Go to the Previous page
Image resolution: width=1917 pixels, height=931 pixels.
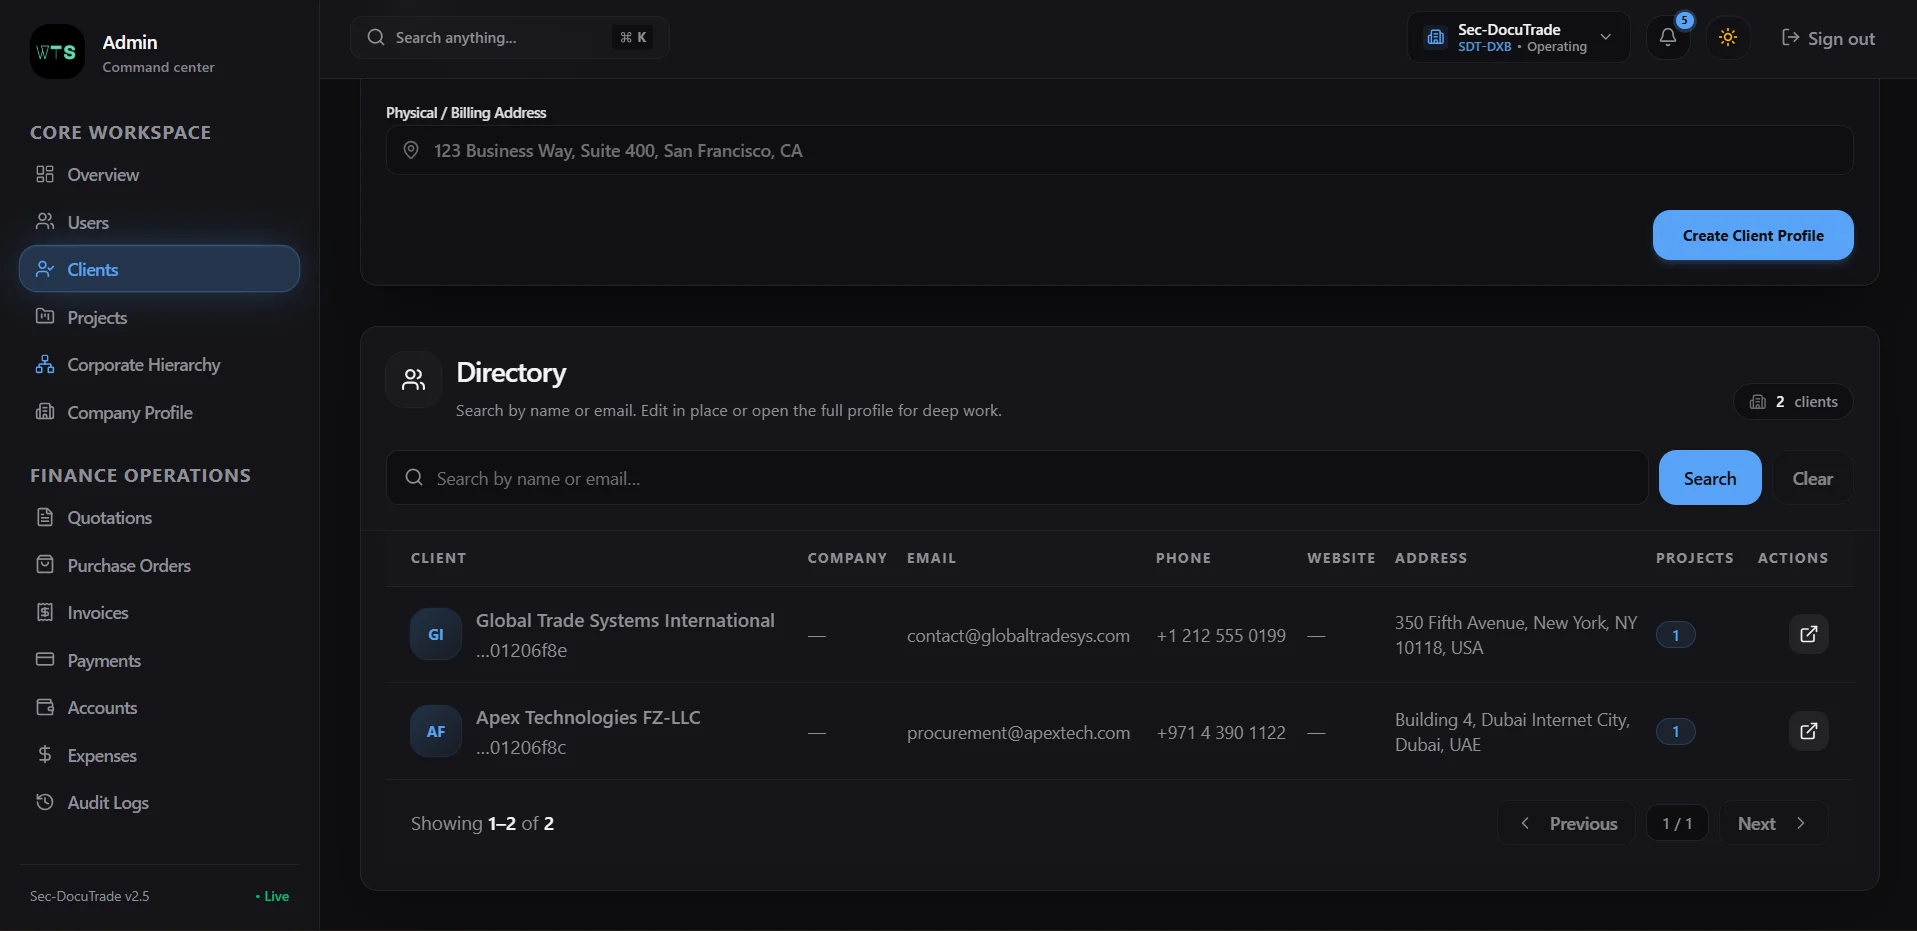(1567, 823)
